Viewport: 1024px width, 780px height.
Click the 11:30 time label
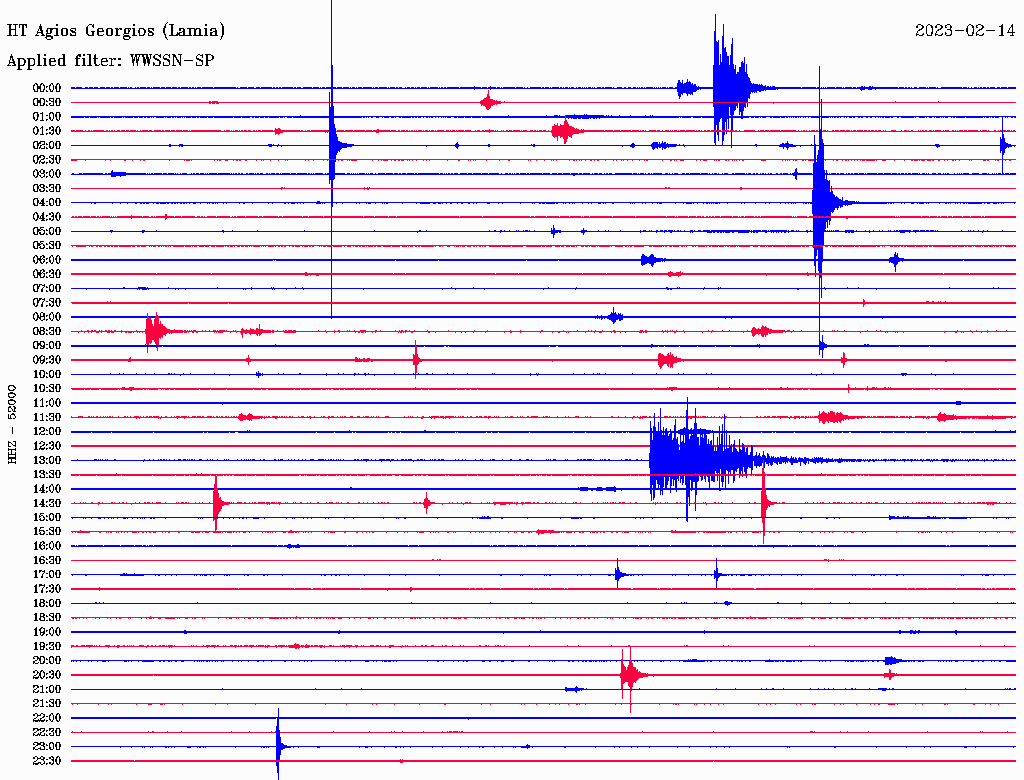47,417
